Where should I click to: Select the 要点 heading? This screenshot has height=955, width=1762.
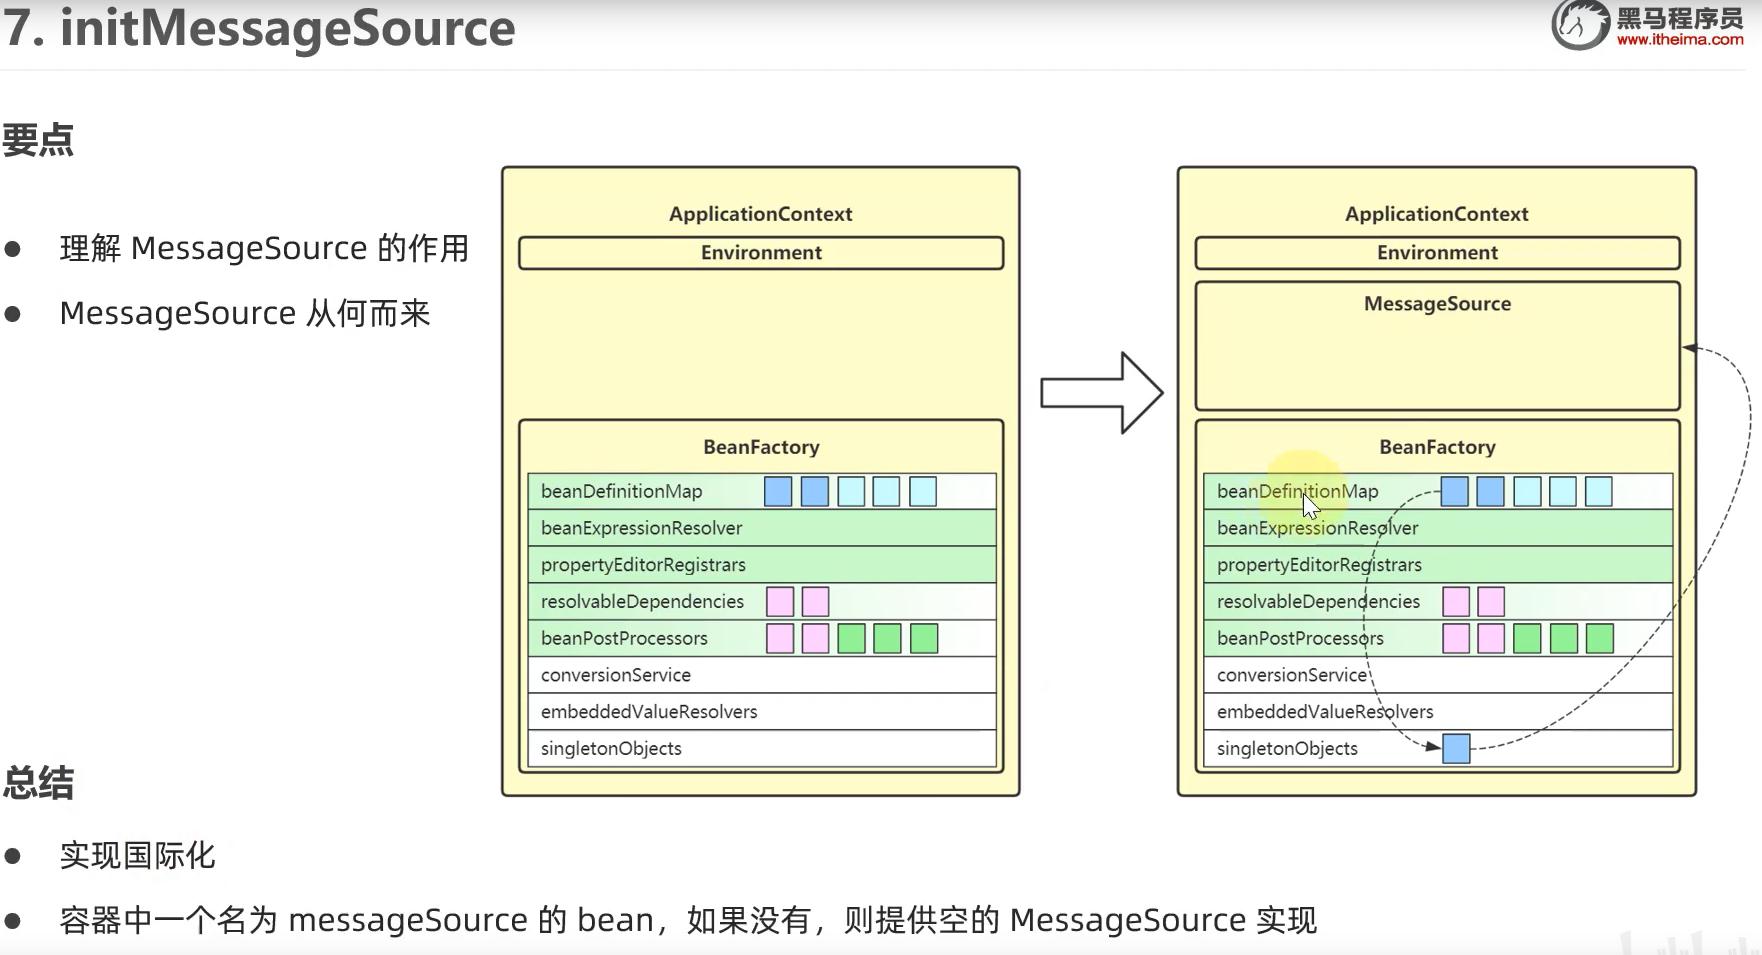click(x=38, y=140)
